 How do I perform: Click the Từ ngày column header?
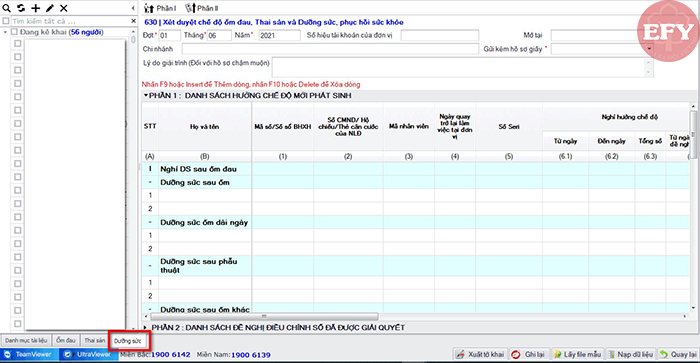(566, 141)
